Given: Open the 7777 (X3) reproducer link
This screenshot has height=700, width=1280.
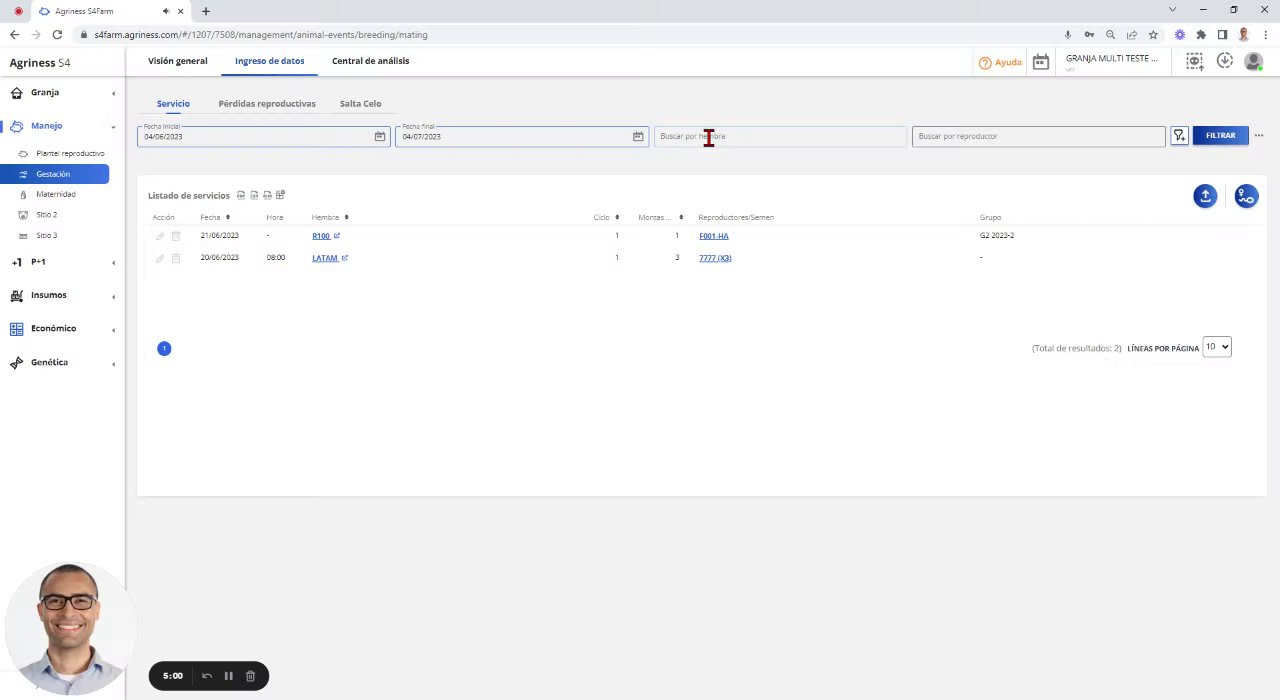Looking at the screenshot, I should (715, 258).
